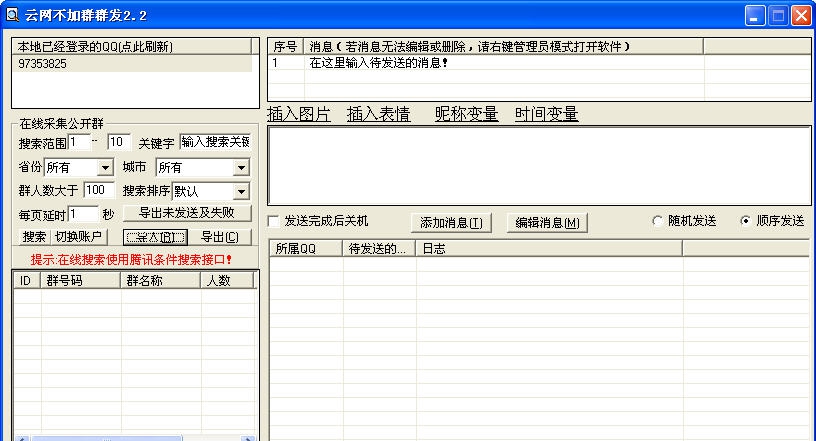Screen dimensions: 816x441
Task: Click the 添加消息(T) button
Action: pos(451,223)
